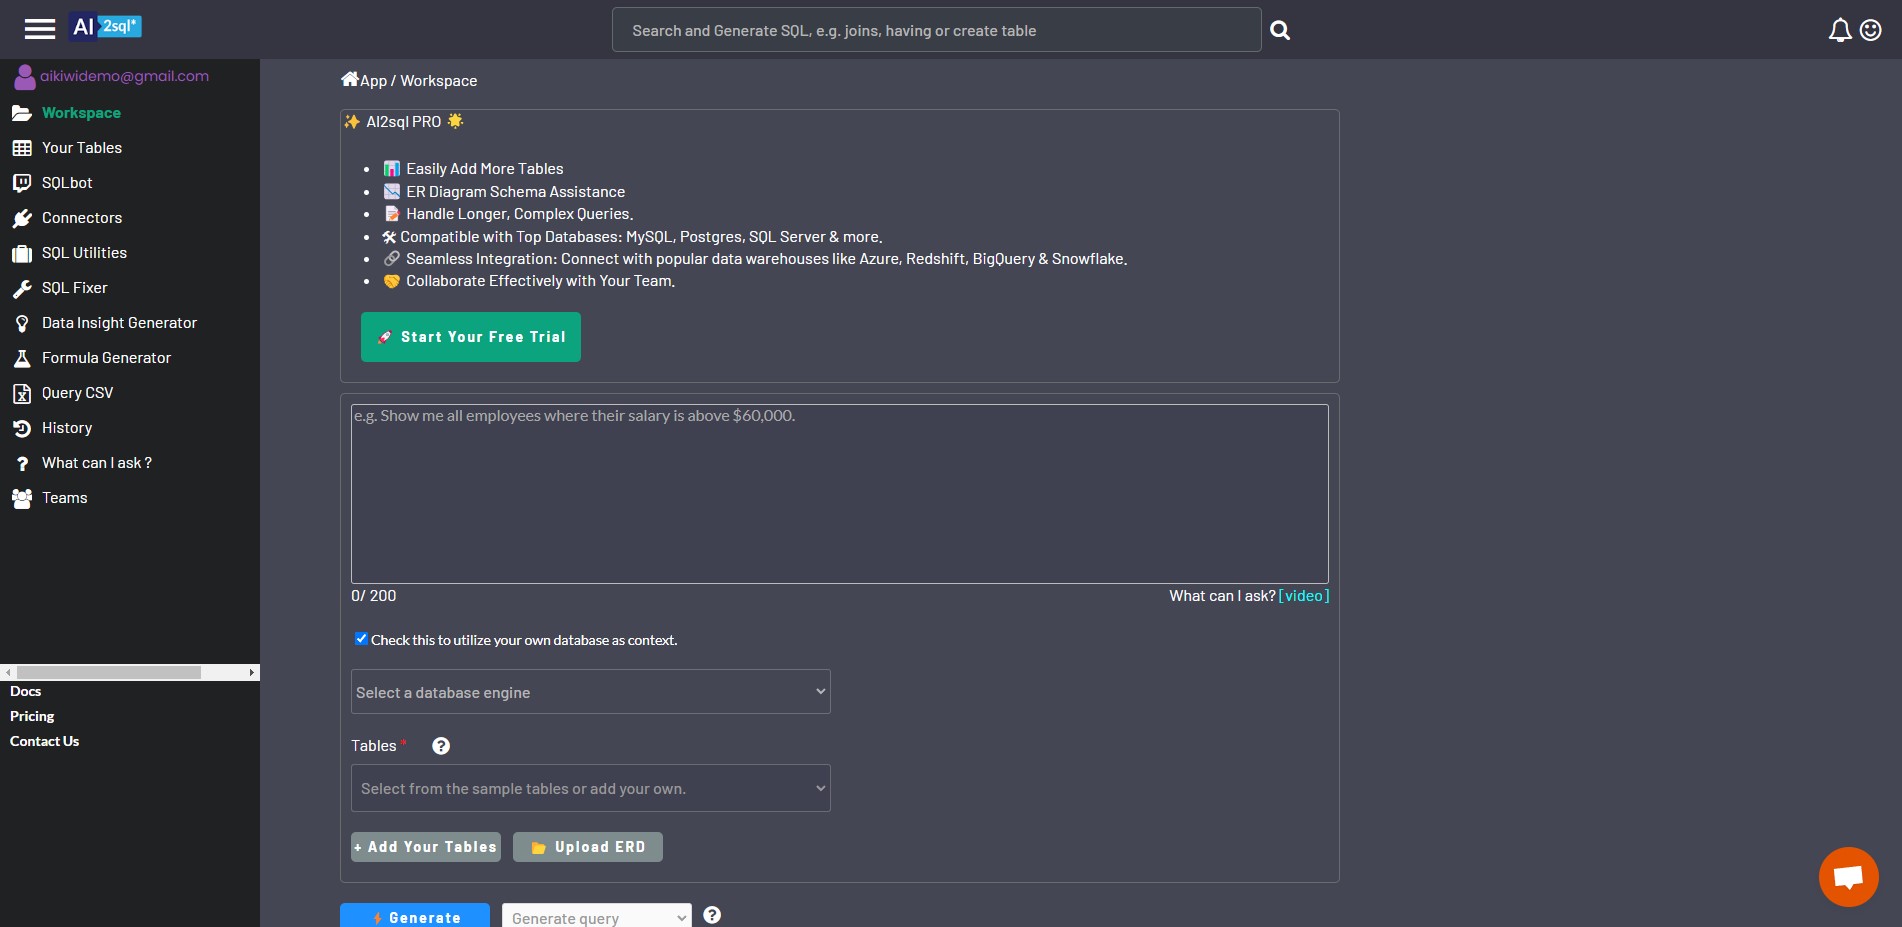1902x927 pixels.
Task: Navigate to Connectors
Action: [x=82, y=218]
